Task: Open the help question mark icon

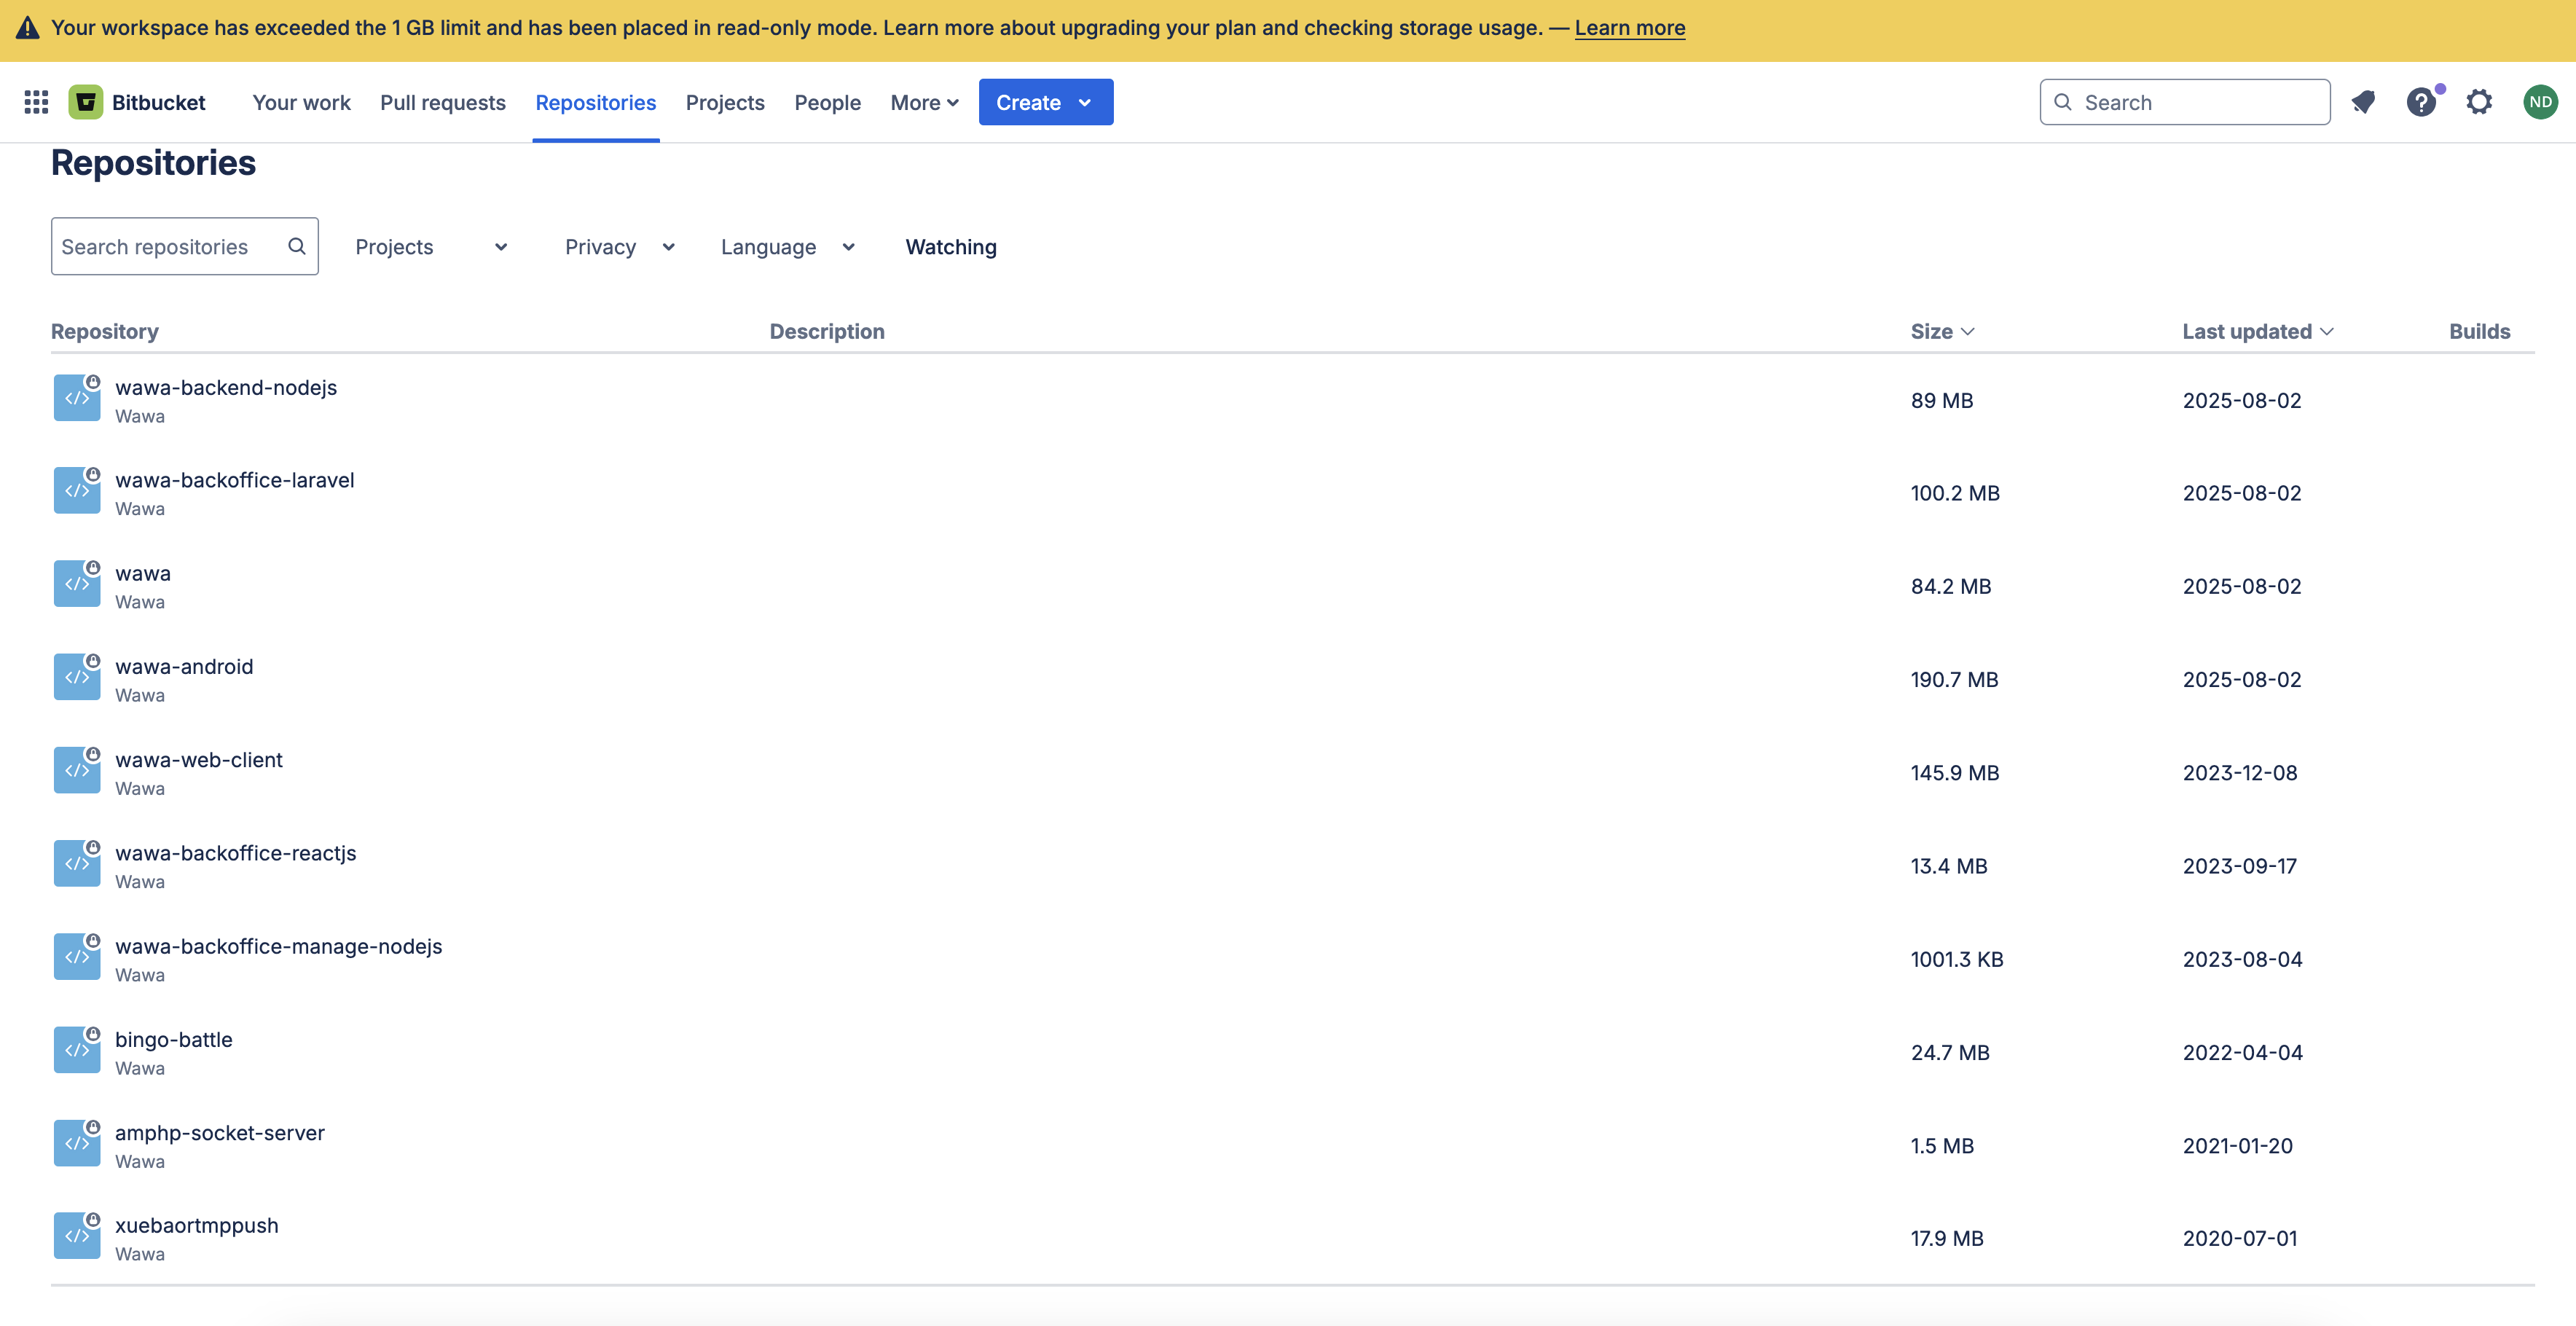Action: tap(2421, 102)
